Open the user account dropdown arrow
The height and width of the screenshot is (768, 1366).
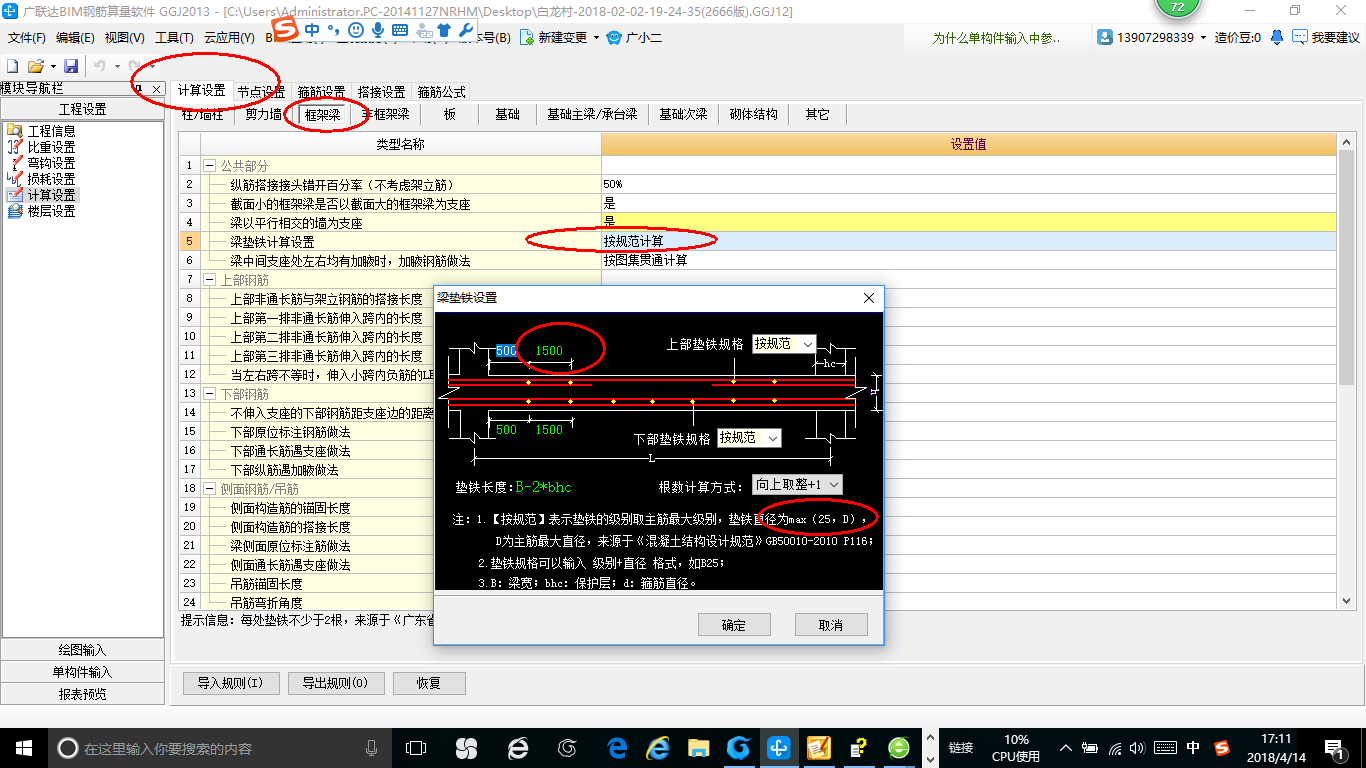1204,37
